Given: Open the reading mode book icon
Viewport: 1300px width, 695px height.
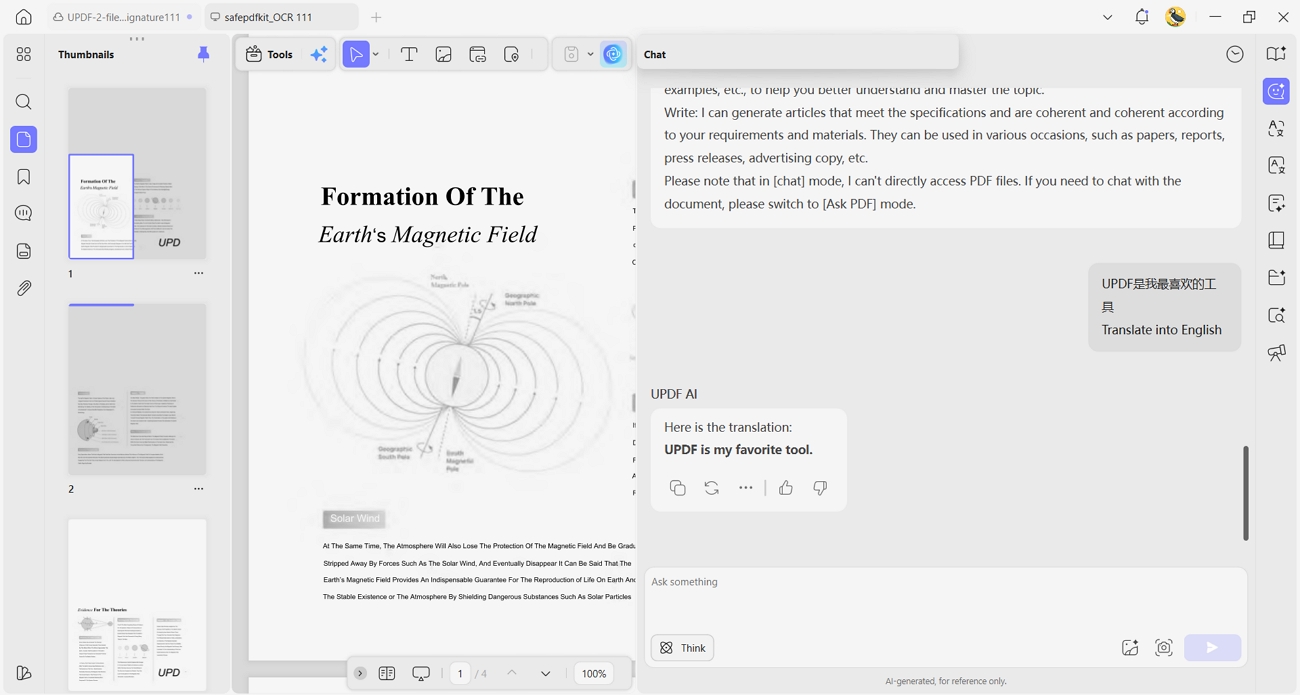Looking at the screenshot, I should pyautogui.click(x=1276, y=54).
